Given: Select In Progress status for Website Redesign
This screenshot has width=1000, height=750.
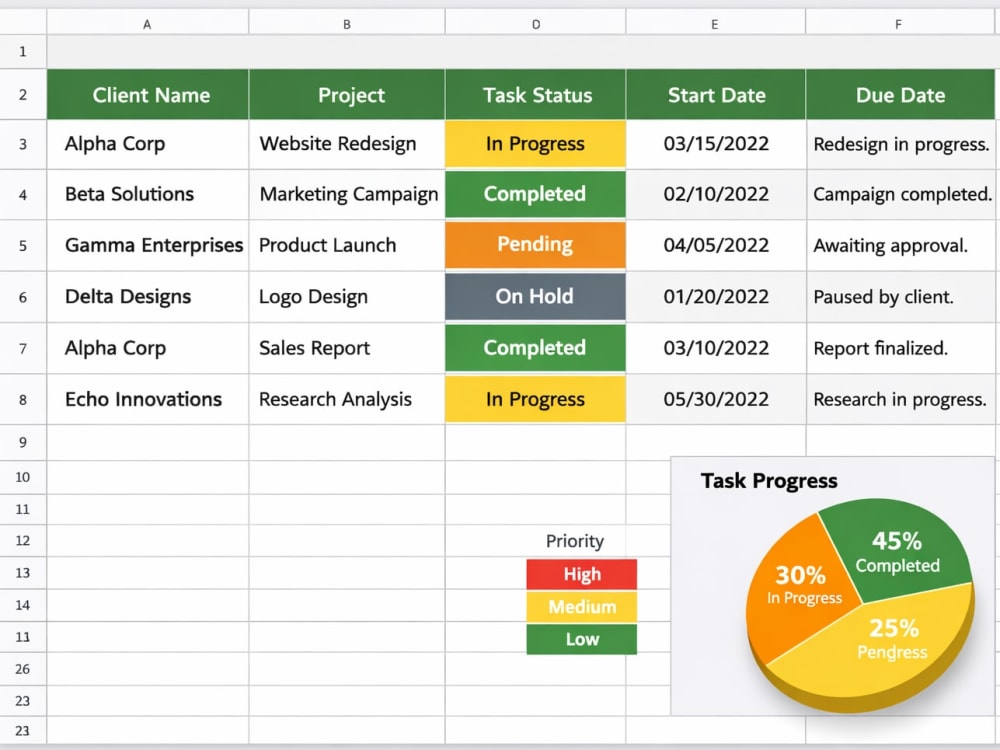Looking at the screenshot, I should coord(536,144).
